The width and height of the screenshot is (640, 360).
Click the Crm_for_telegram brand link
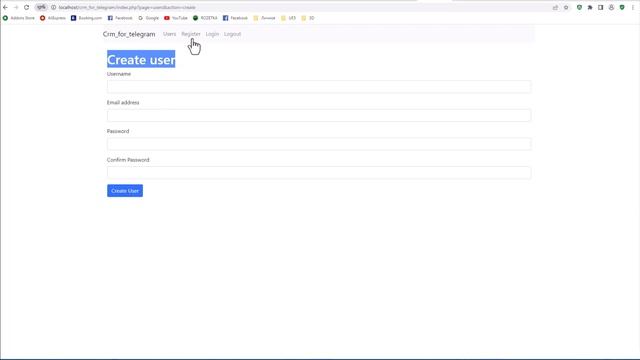tap(129, 34)
